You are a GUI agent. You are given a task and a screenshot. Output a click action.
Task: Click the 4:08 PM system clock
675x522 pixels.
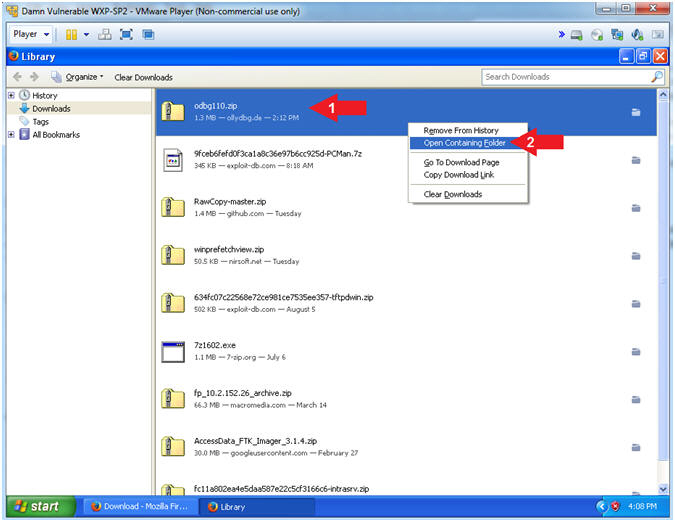[642, 507]
